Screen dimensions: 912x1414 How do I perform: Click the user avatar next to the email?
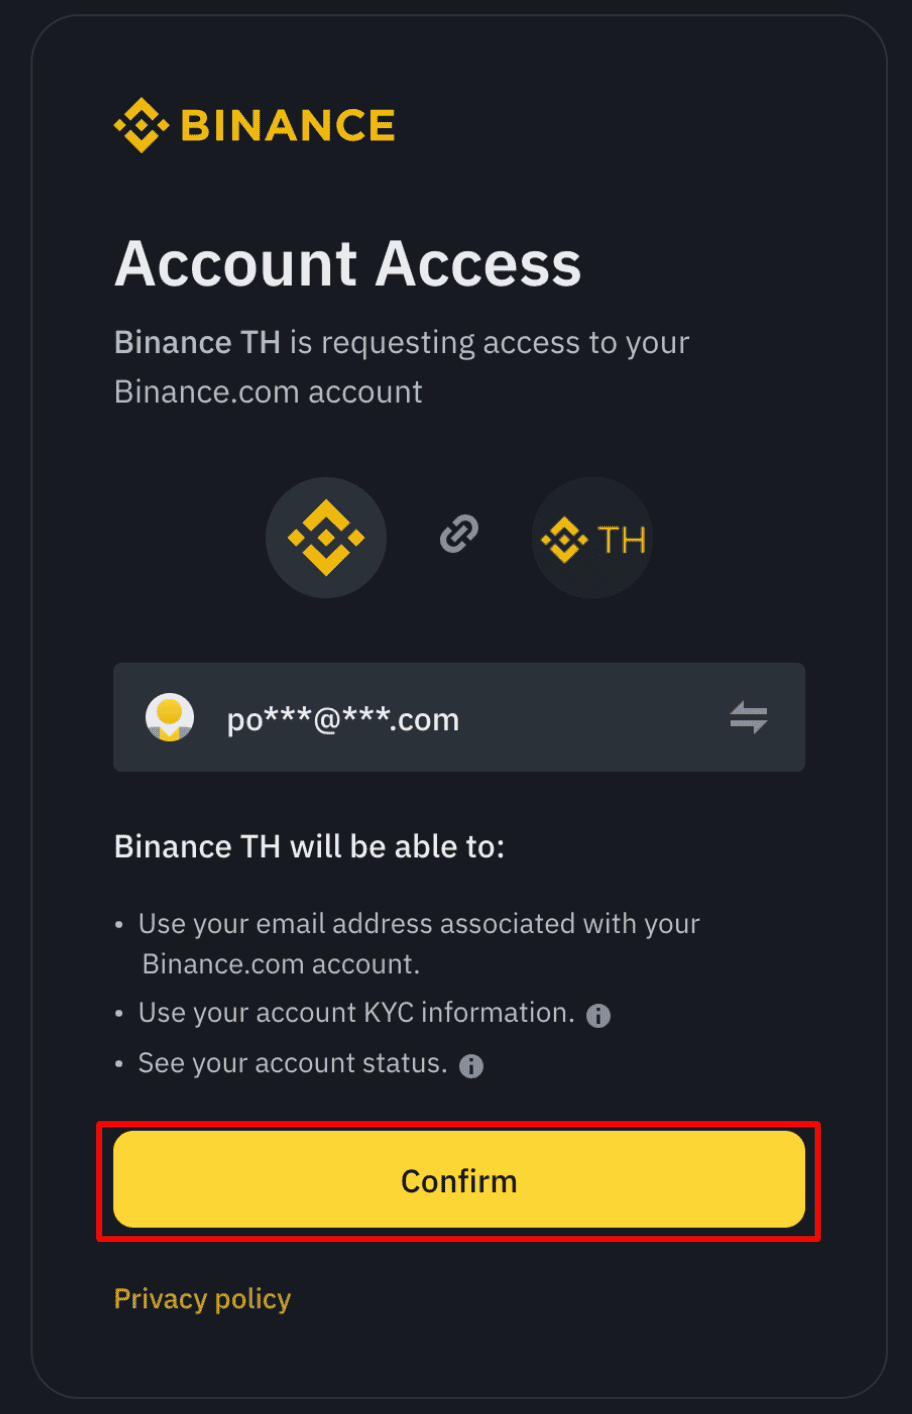coord(170,717)
